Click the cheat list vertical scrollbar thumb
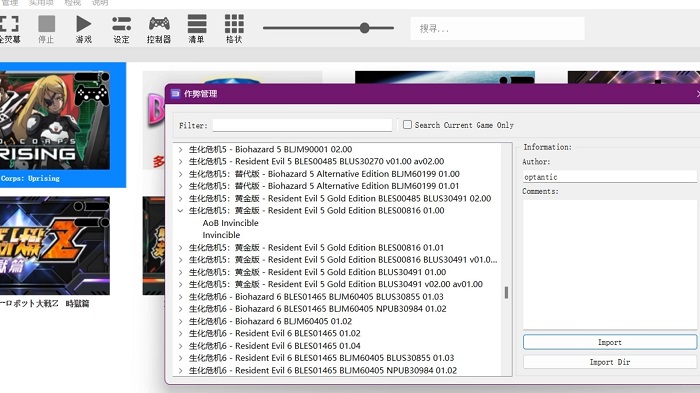Image resolution: width=700 pixels, height=393 pixels. click(x=506, y=293)
